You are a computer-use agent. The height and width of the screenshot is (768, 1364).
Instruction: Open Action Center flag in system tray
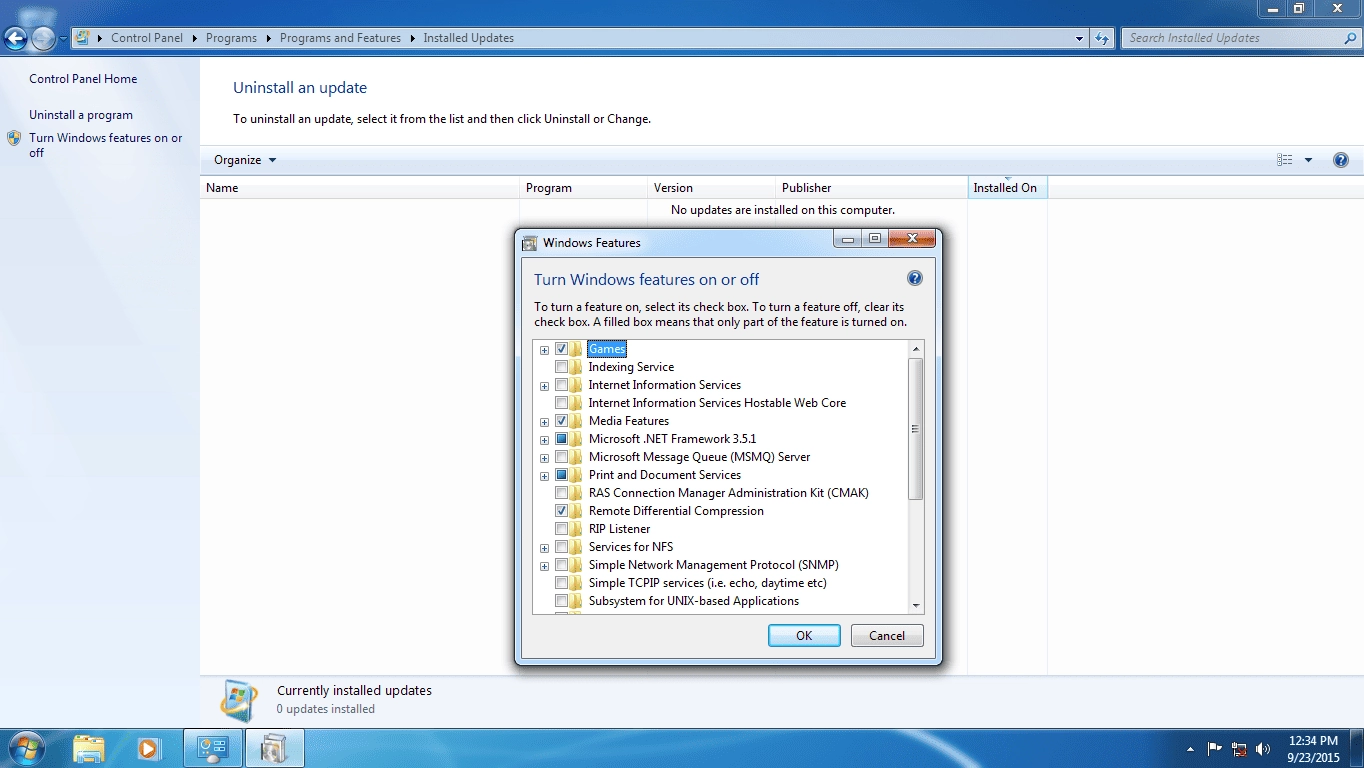click(x=1215, y=748)
